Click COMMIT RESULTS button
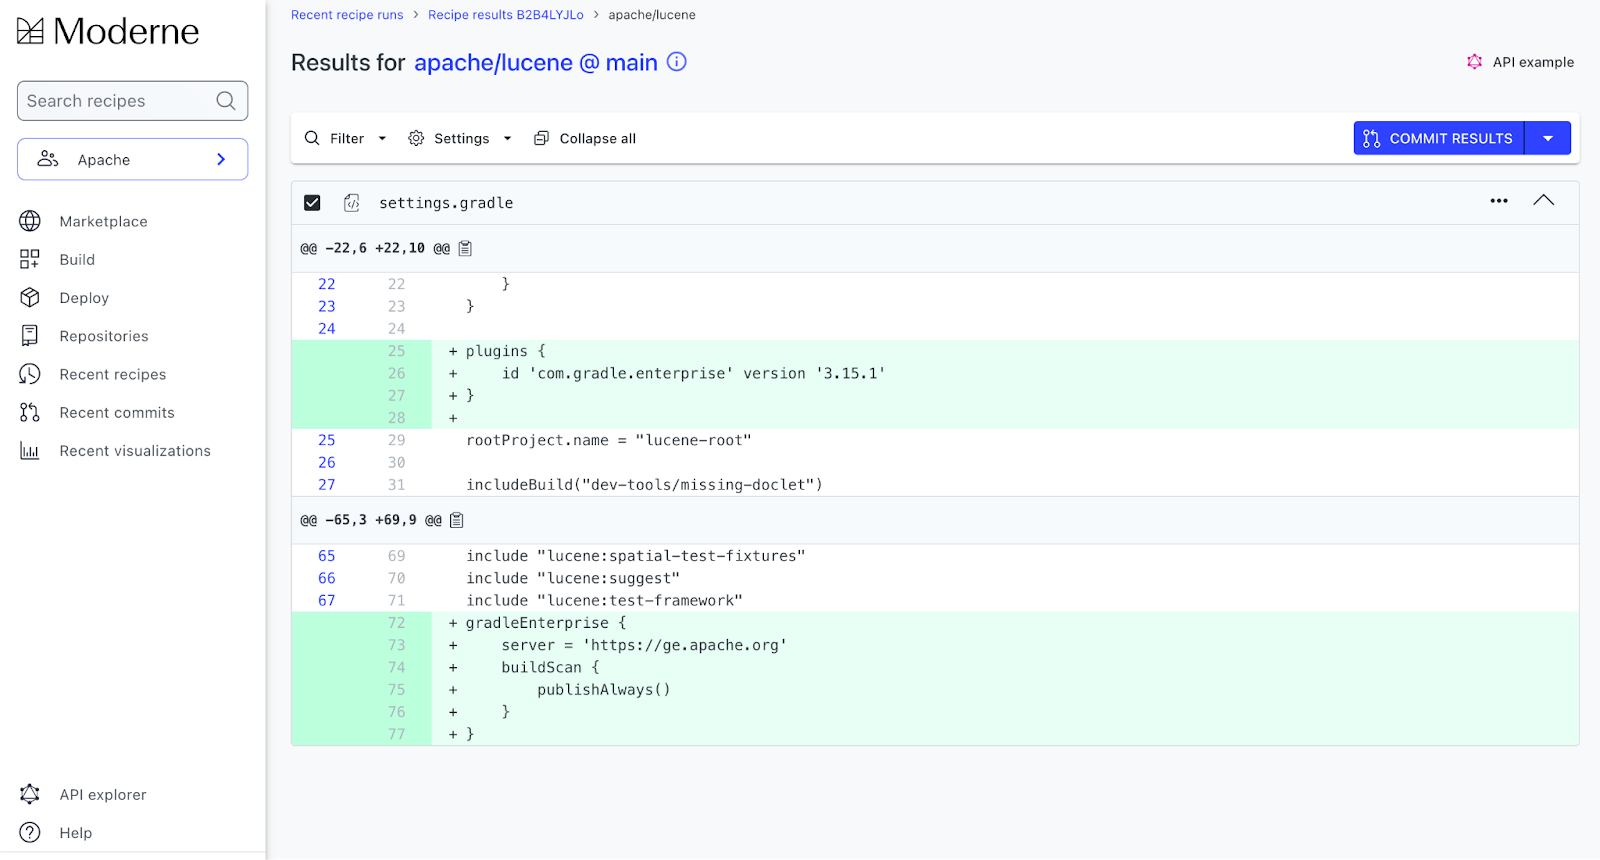 pyautogui.click(x=1439, y=138)
